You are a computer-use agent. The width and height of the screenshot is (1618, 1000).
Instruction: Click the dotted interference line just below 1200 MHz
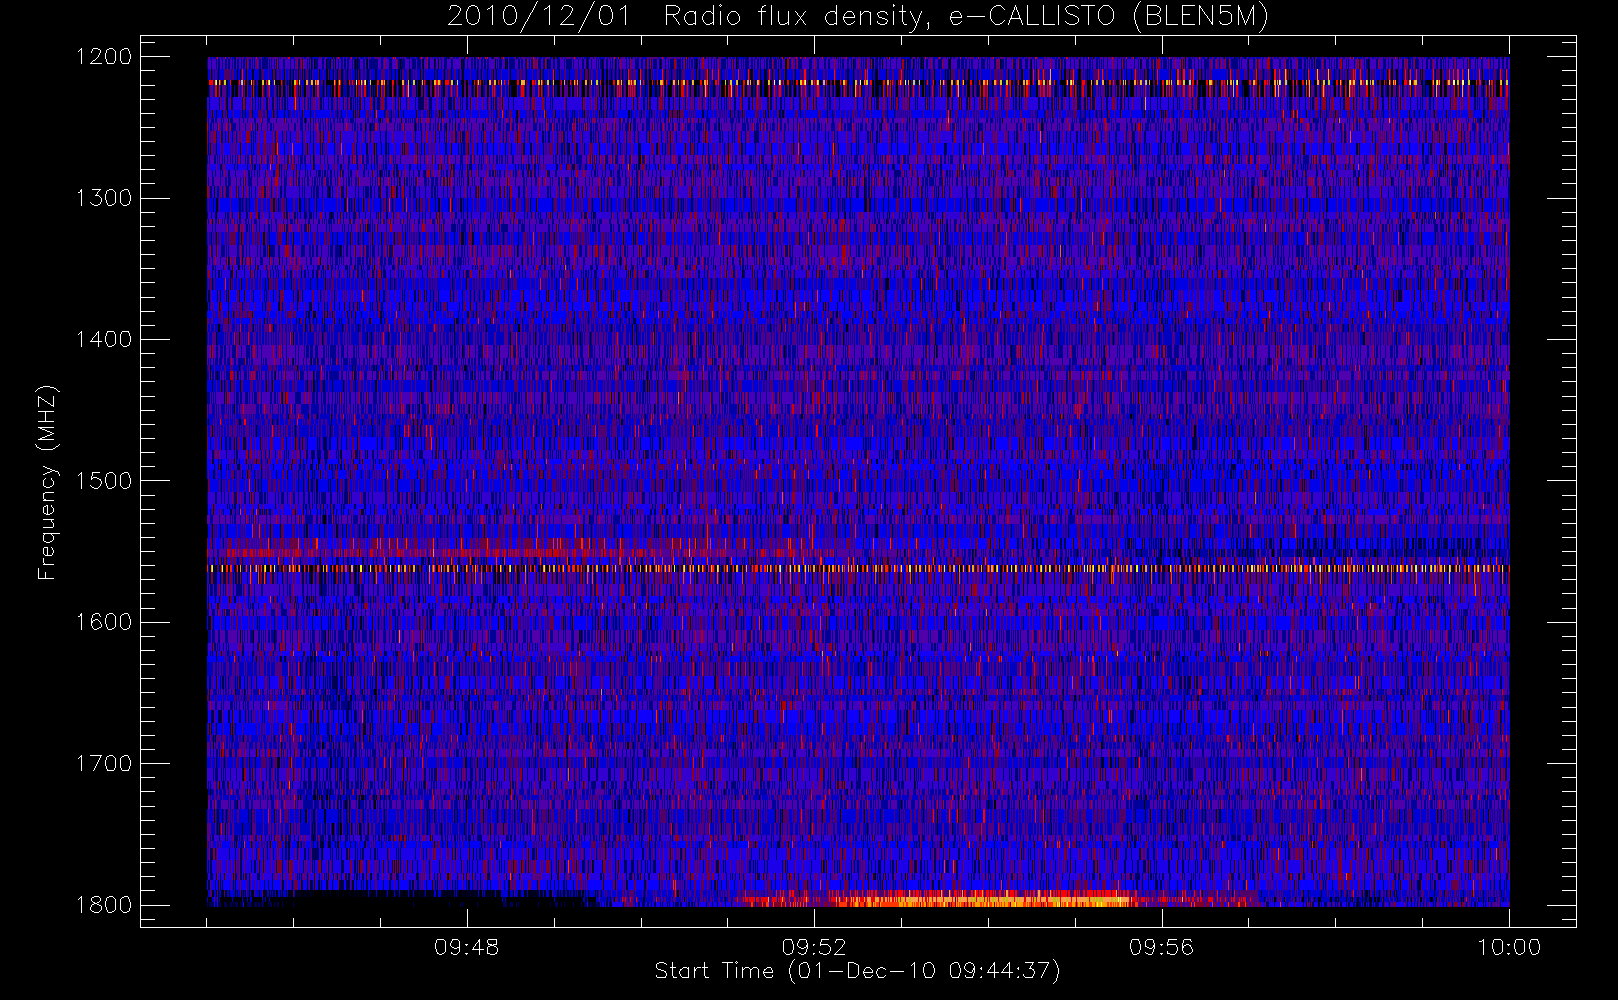[858, 83]
